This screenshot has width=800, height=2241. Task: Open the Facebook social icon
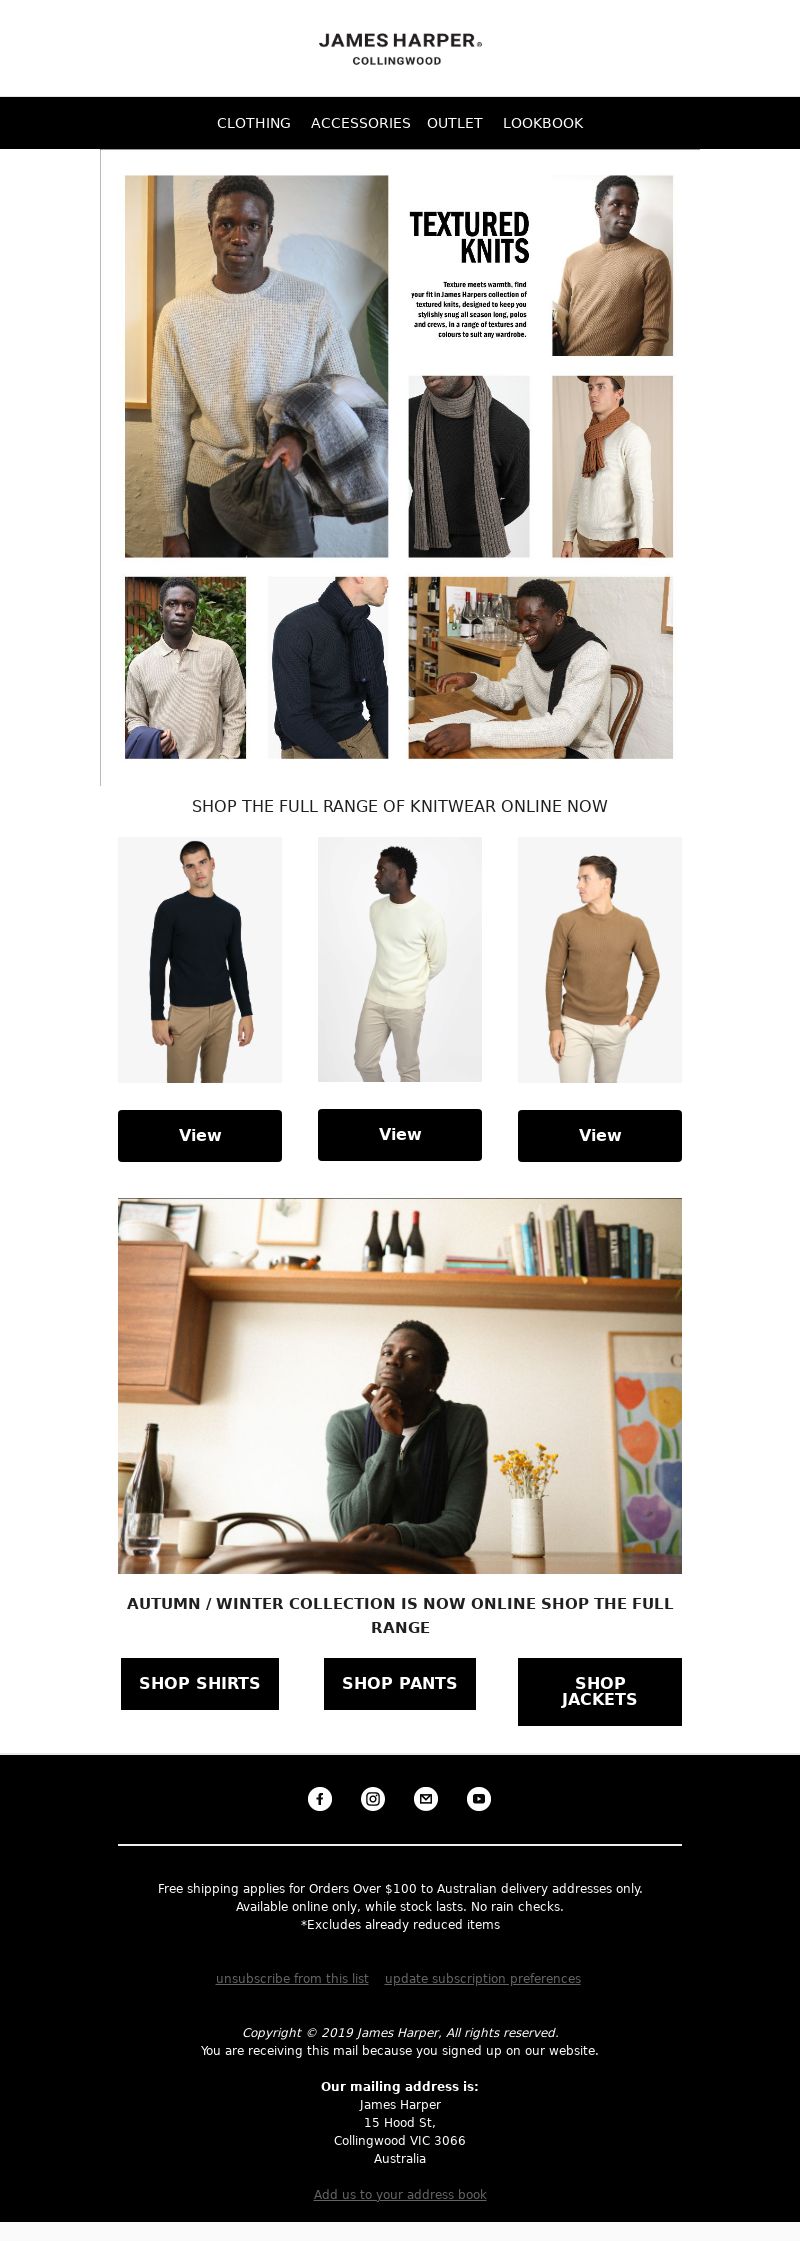pyautogui.click(x=320, y=1799)
